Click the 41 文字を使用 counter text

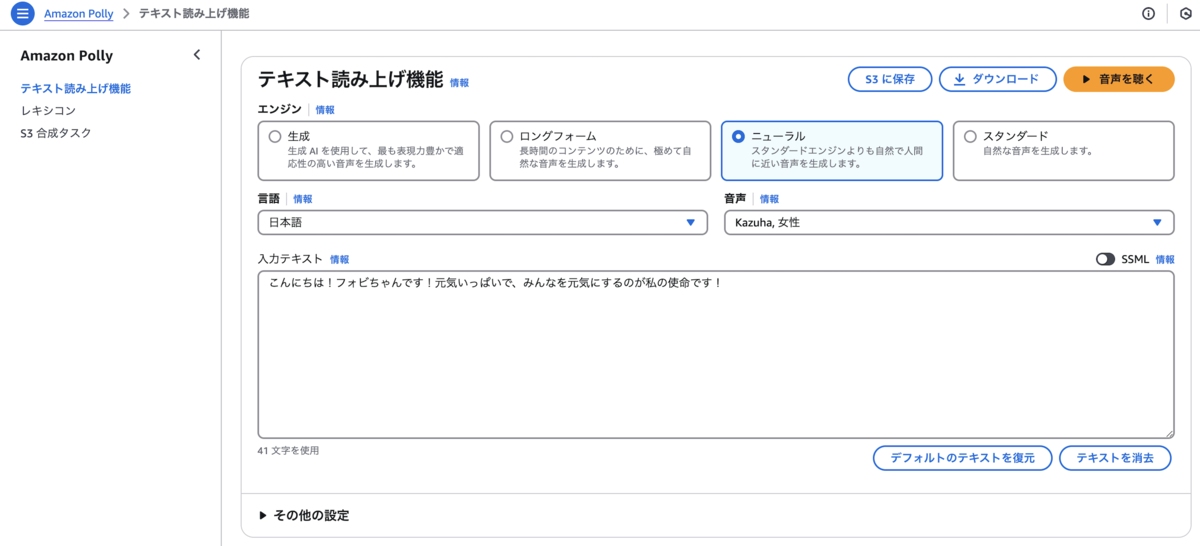click(288, 451)
